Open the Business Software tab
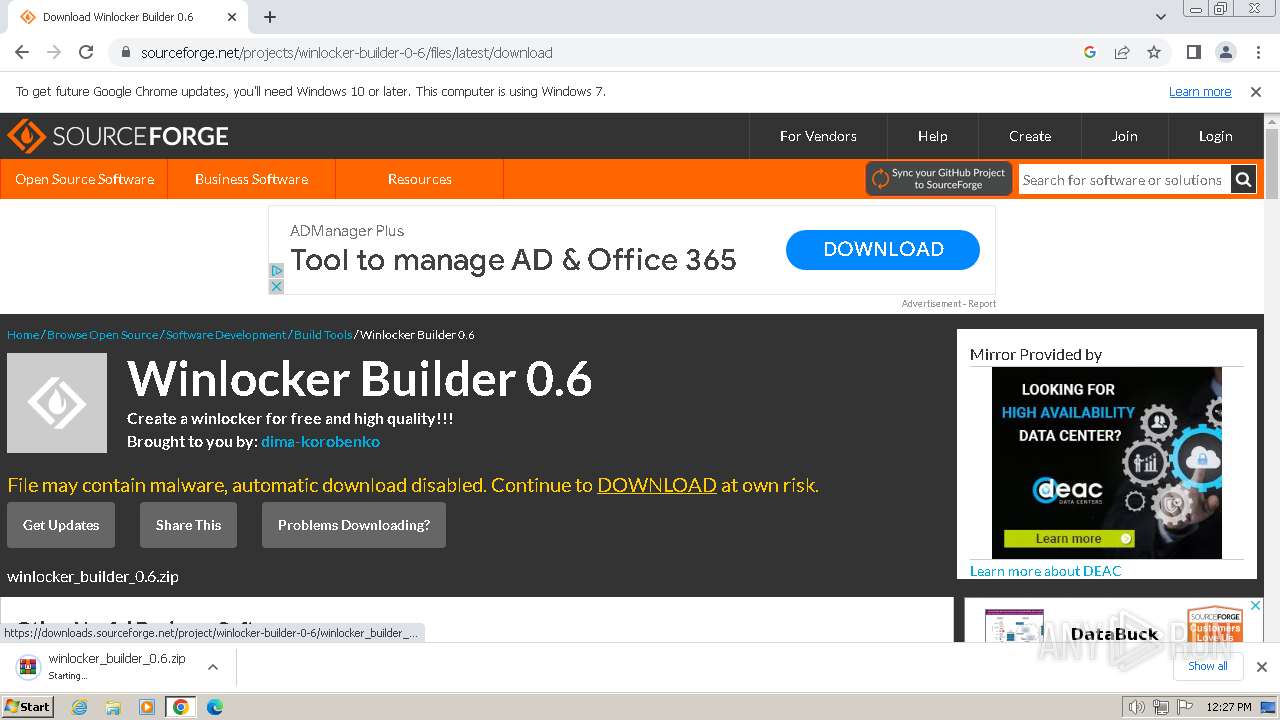This screenshot has width=1280, height=720. [x=251, y=179]
